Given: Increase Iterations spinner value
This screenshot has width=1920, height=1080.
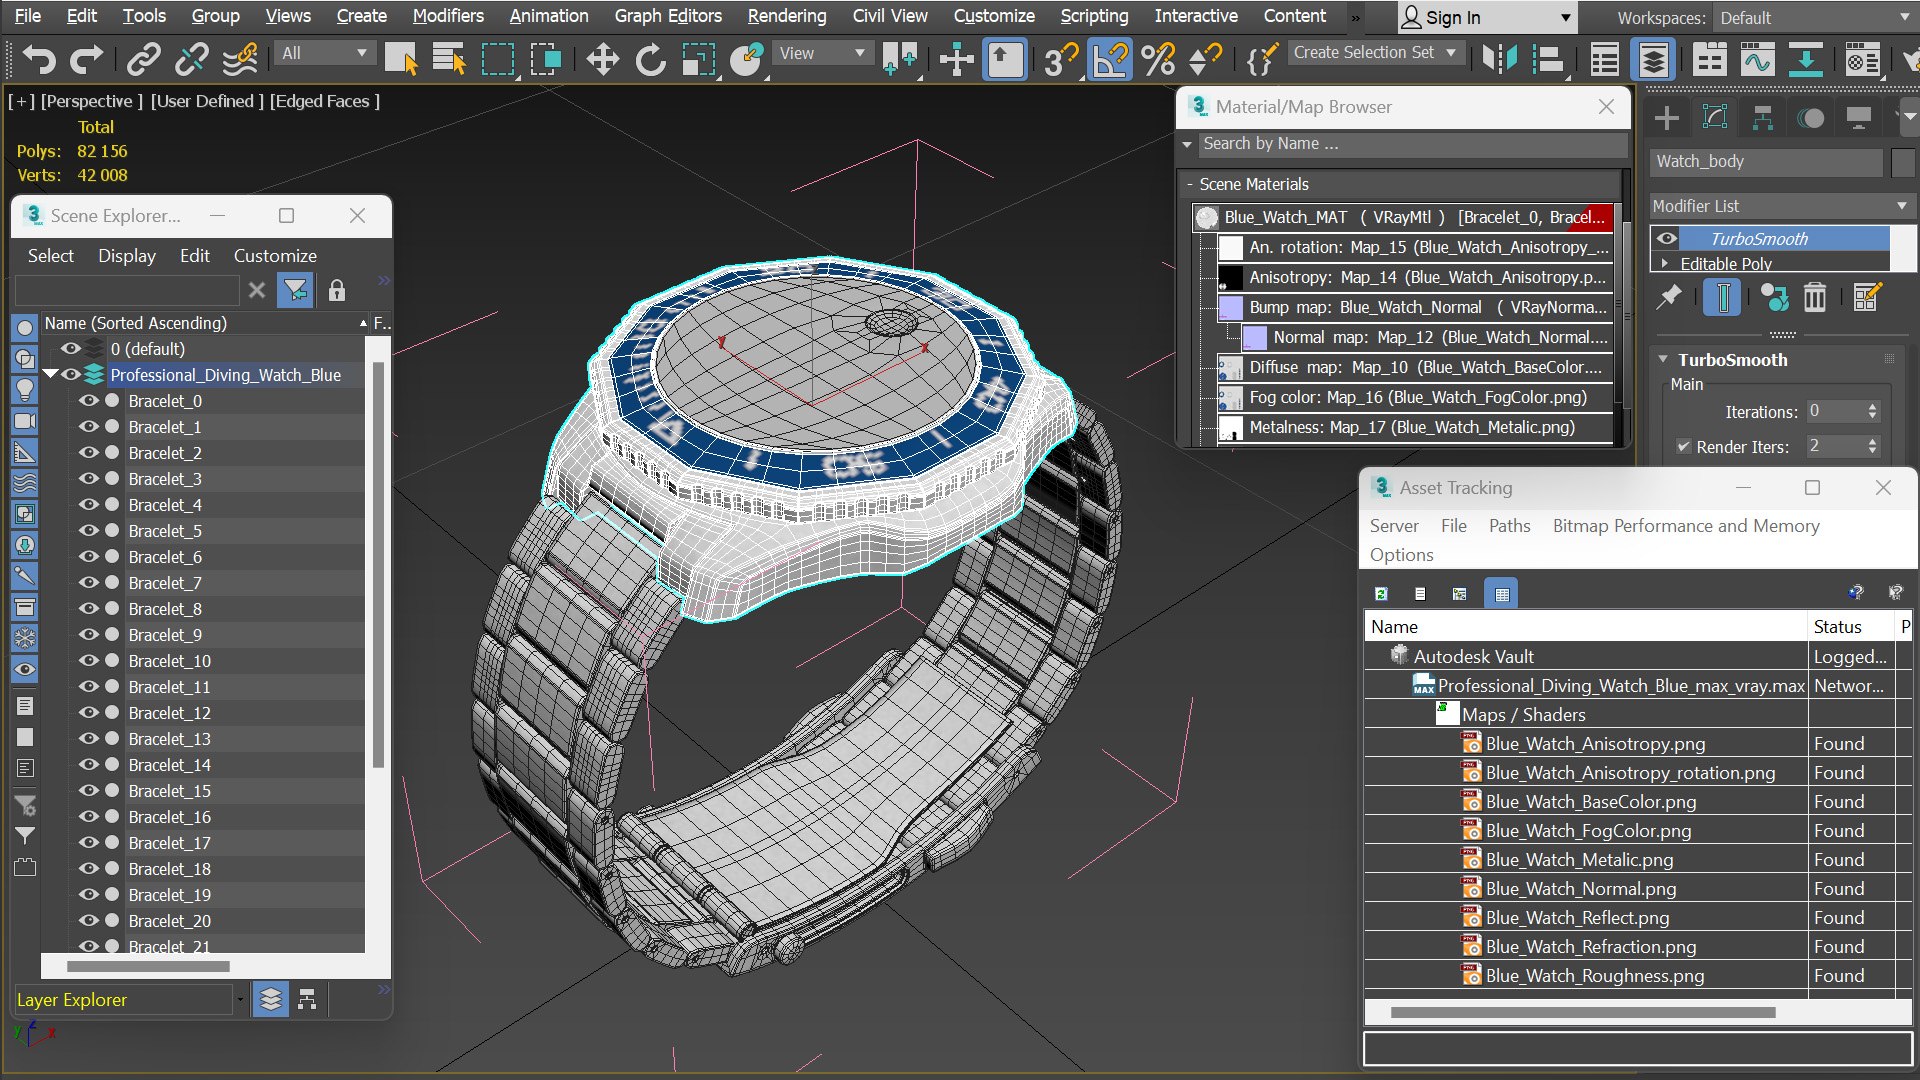Looking at the screenshot, I should [x=1873, y=407].
